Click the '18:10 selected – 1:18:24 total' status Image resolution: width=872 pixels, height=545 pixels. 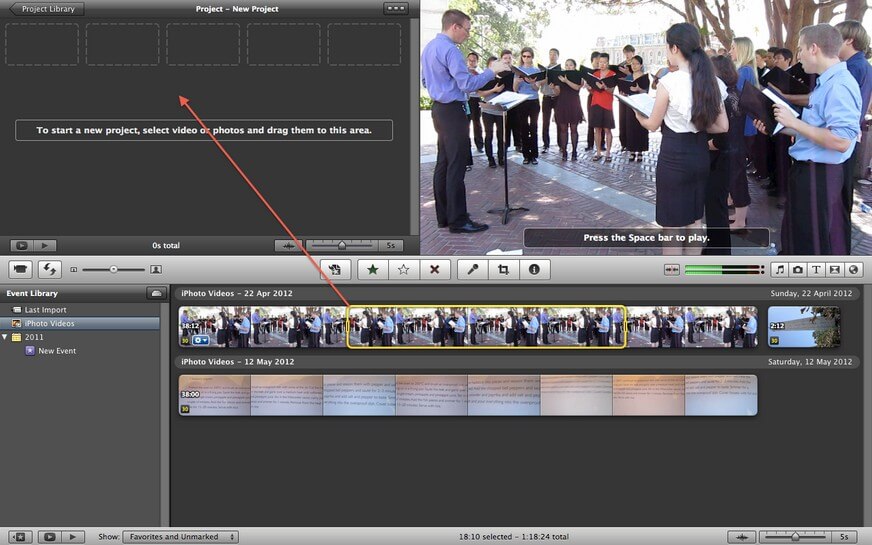click(x=513, y=537)
